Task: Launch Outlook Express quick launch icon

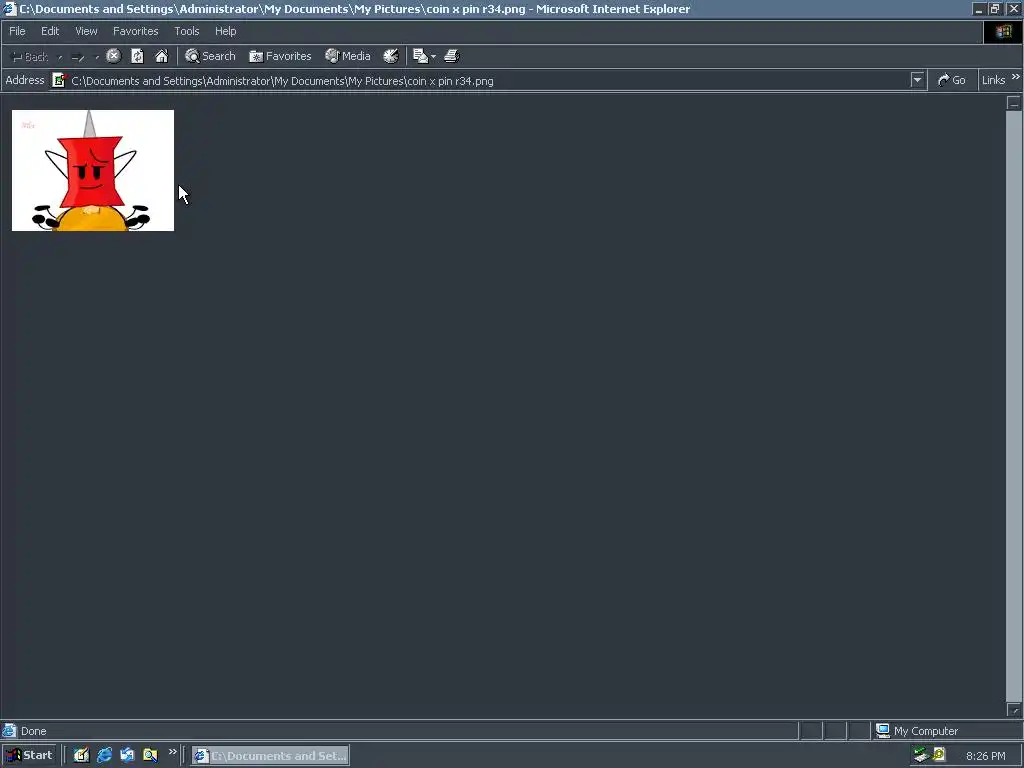Action: pos(127,756)
